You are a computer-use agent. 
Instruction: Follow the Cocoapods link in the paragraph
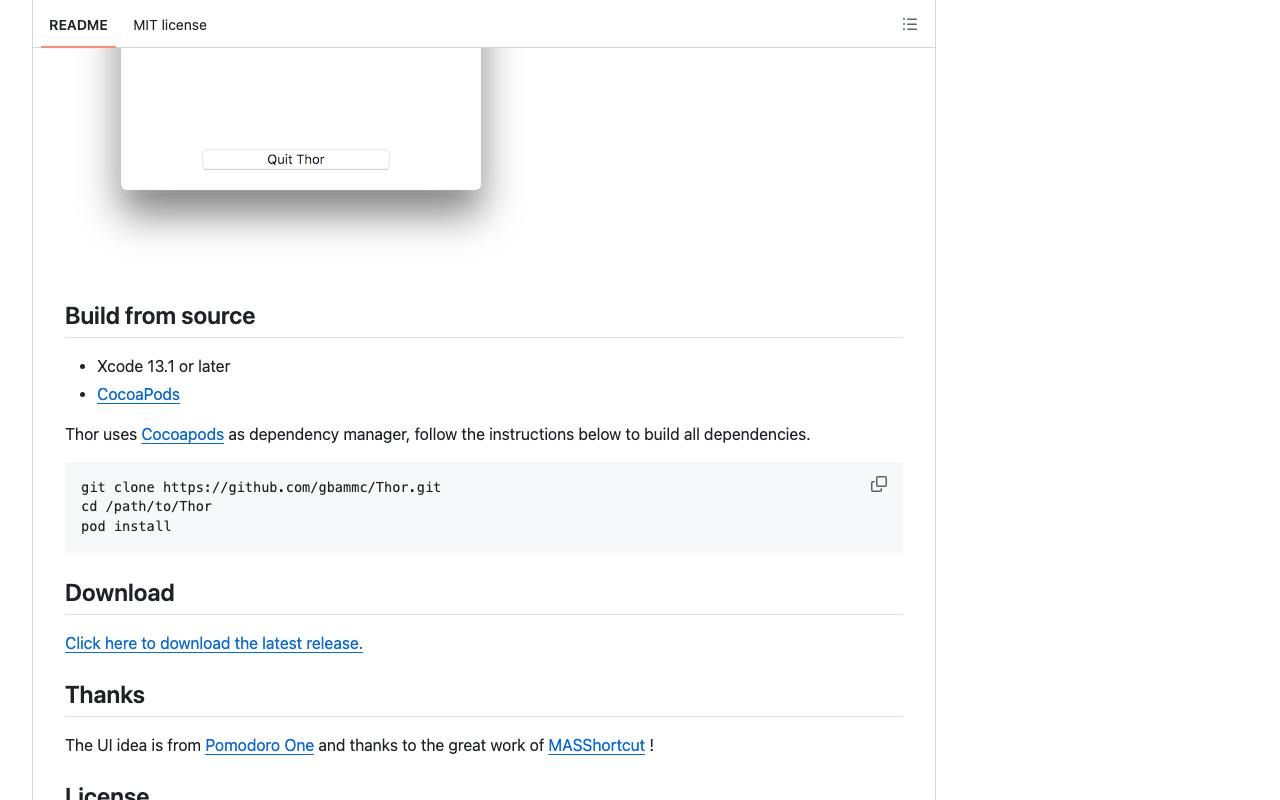pos(182,434)
